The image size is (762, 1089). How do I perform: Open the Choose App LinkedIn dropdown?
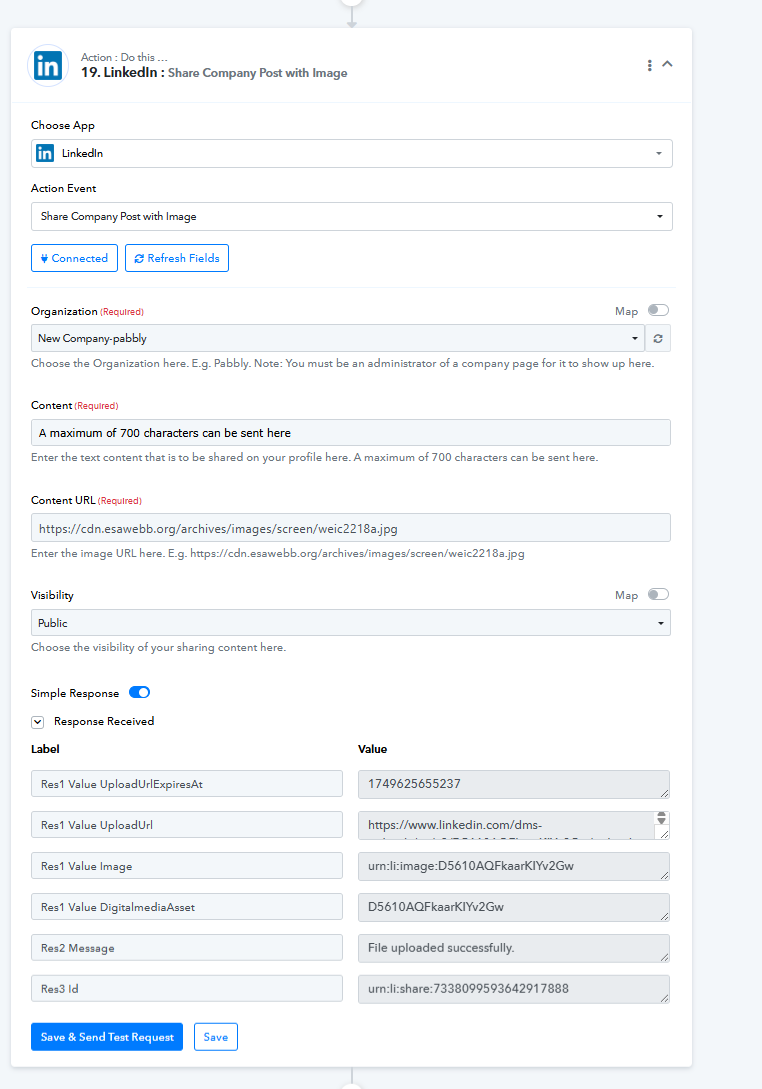pyautogui.click(x=351, y=153)
